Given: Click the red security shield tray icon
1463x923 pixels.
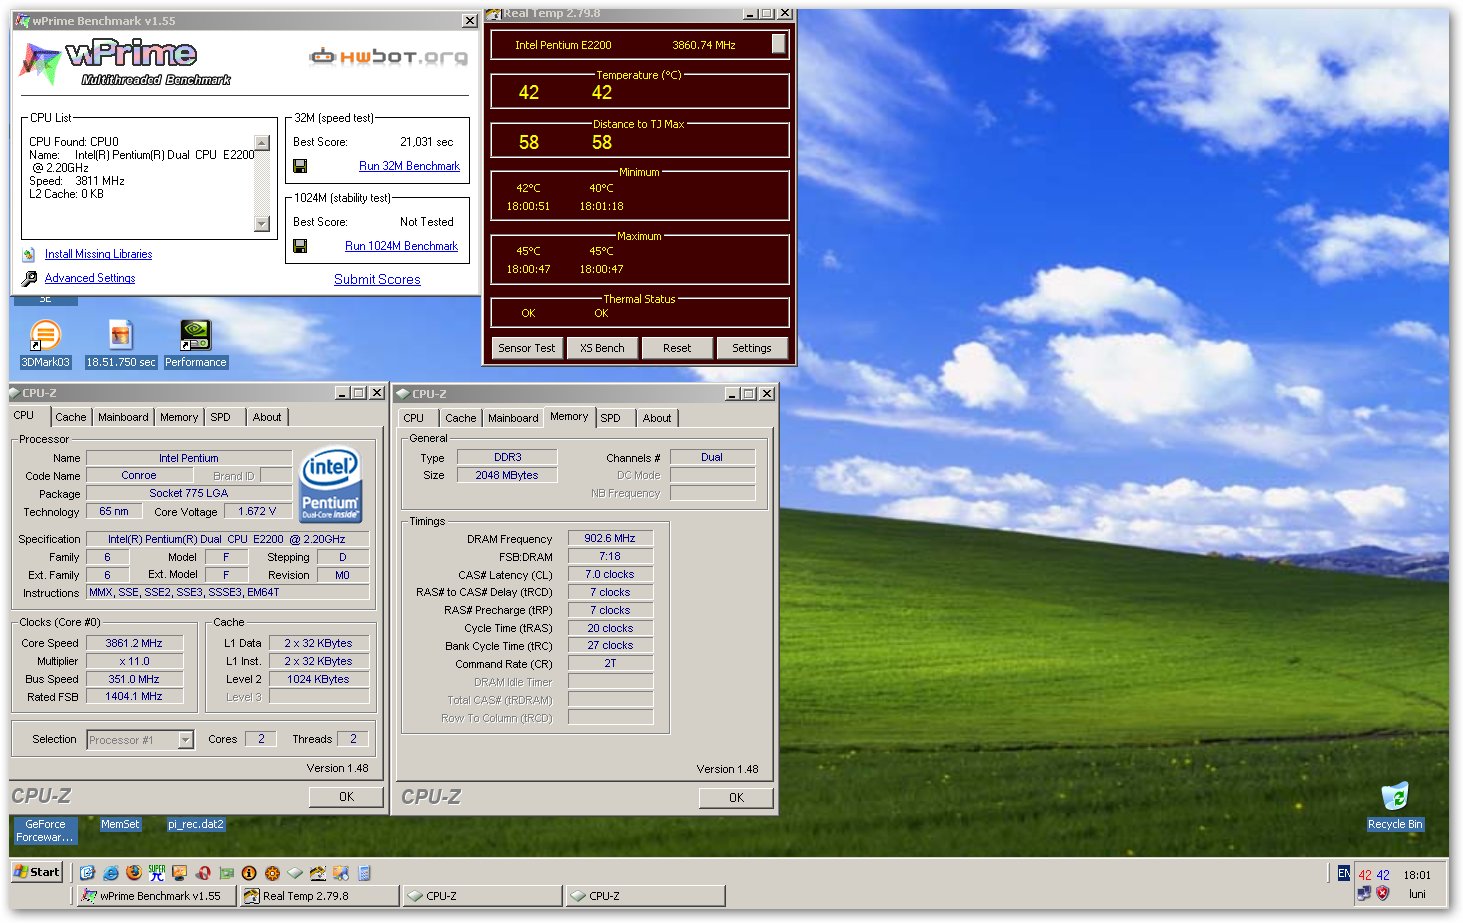Looking at the screenshot, I should tap(1382, 893).
